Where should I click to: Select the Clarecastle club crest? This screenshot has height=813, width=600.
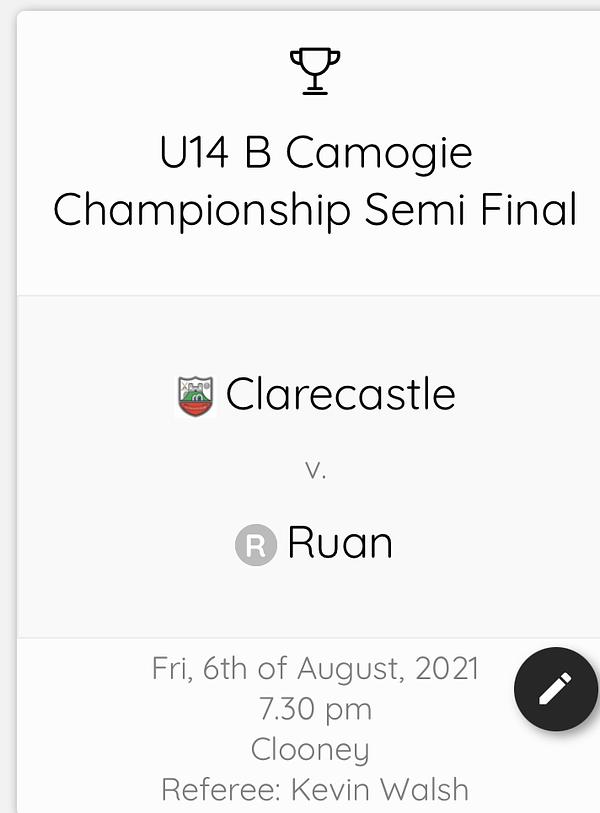pos(196,396)
